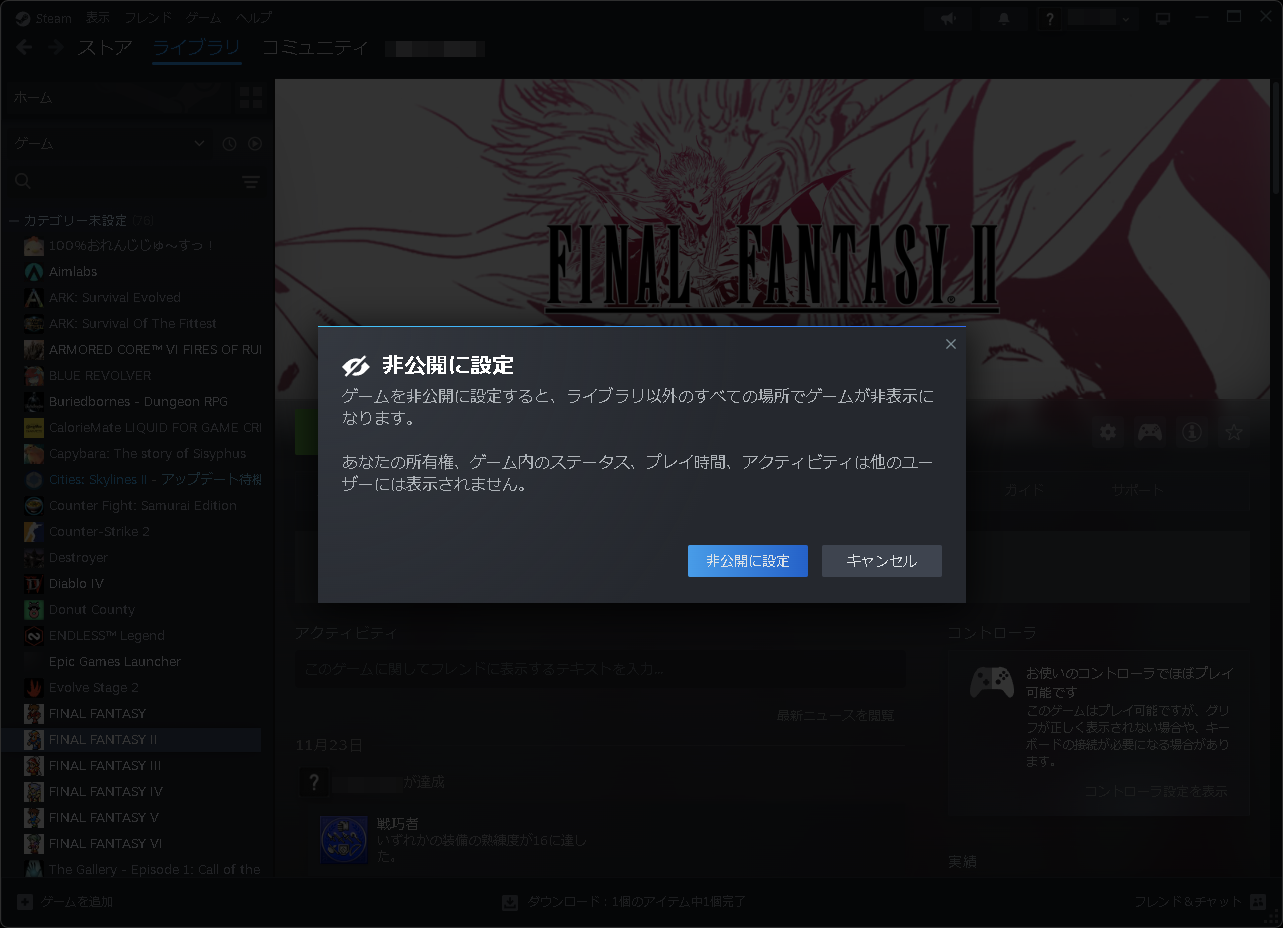The image size is (1283, 928).
Task: Go back with the left arrow
Action: click(24, 48)
